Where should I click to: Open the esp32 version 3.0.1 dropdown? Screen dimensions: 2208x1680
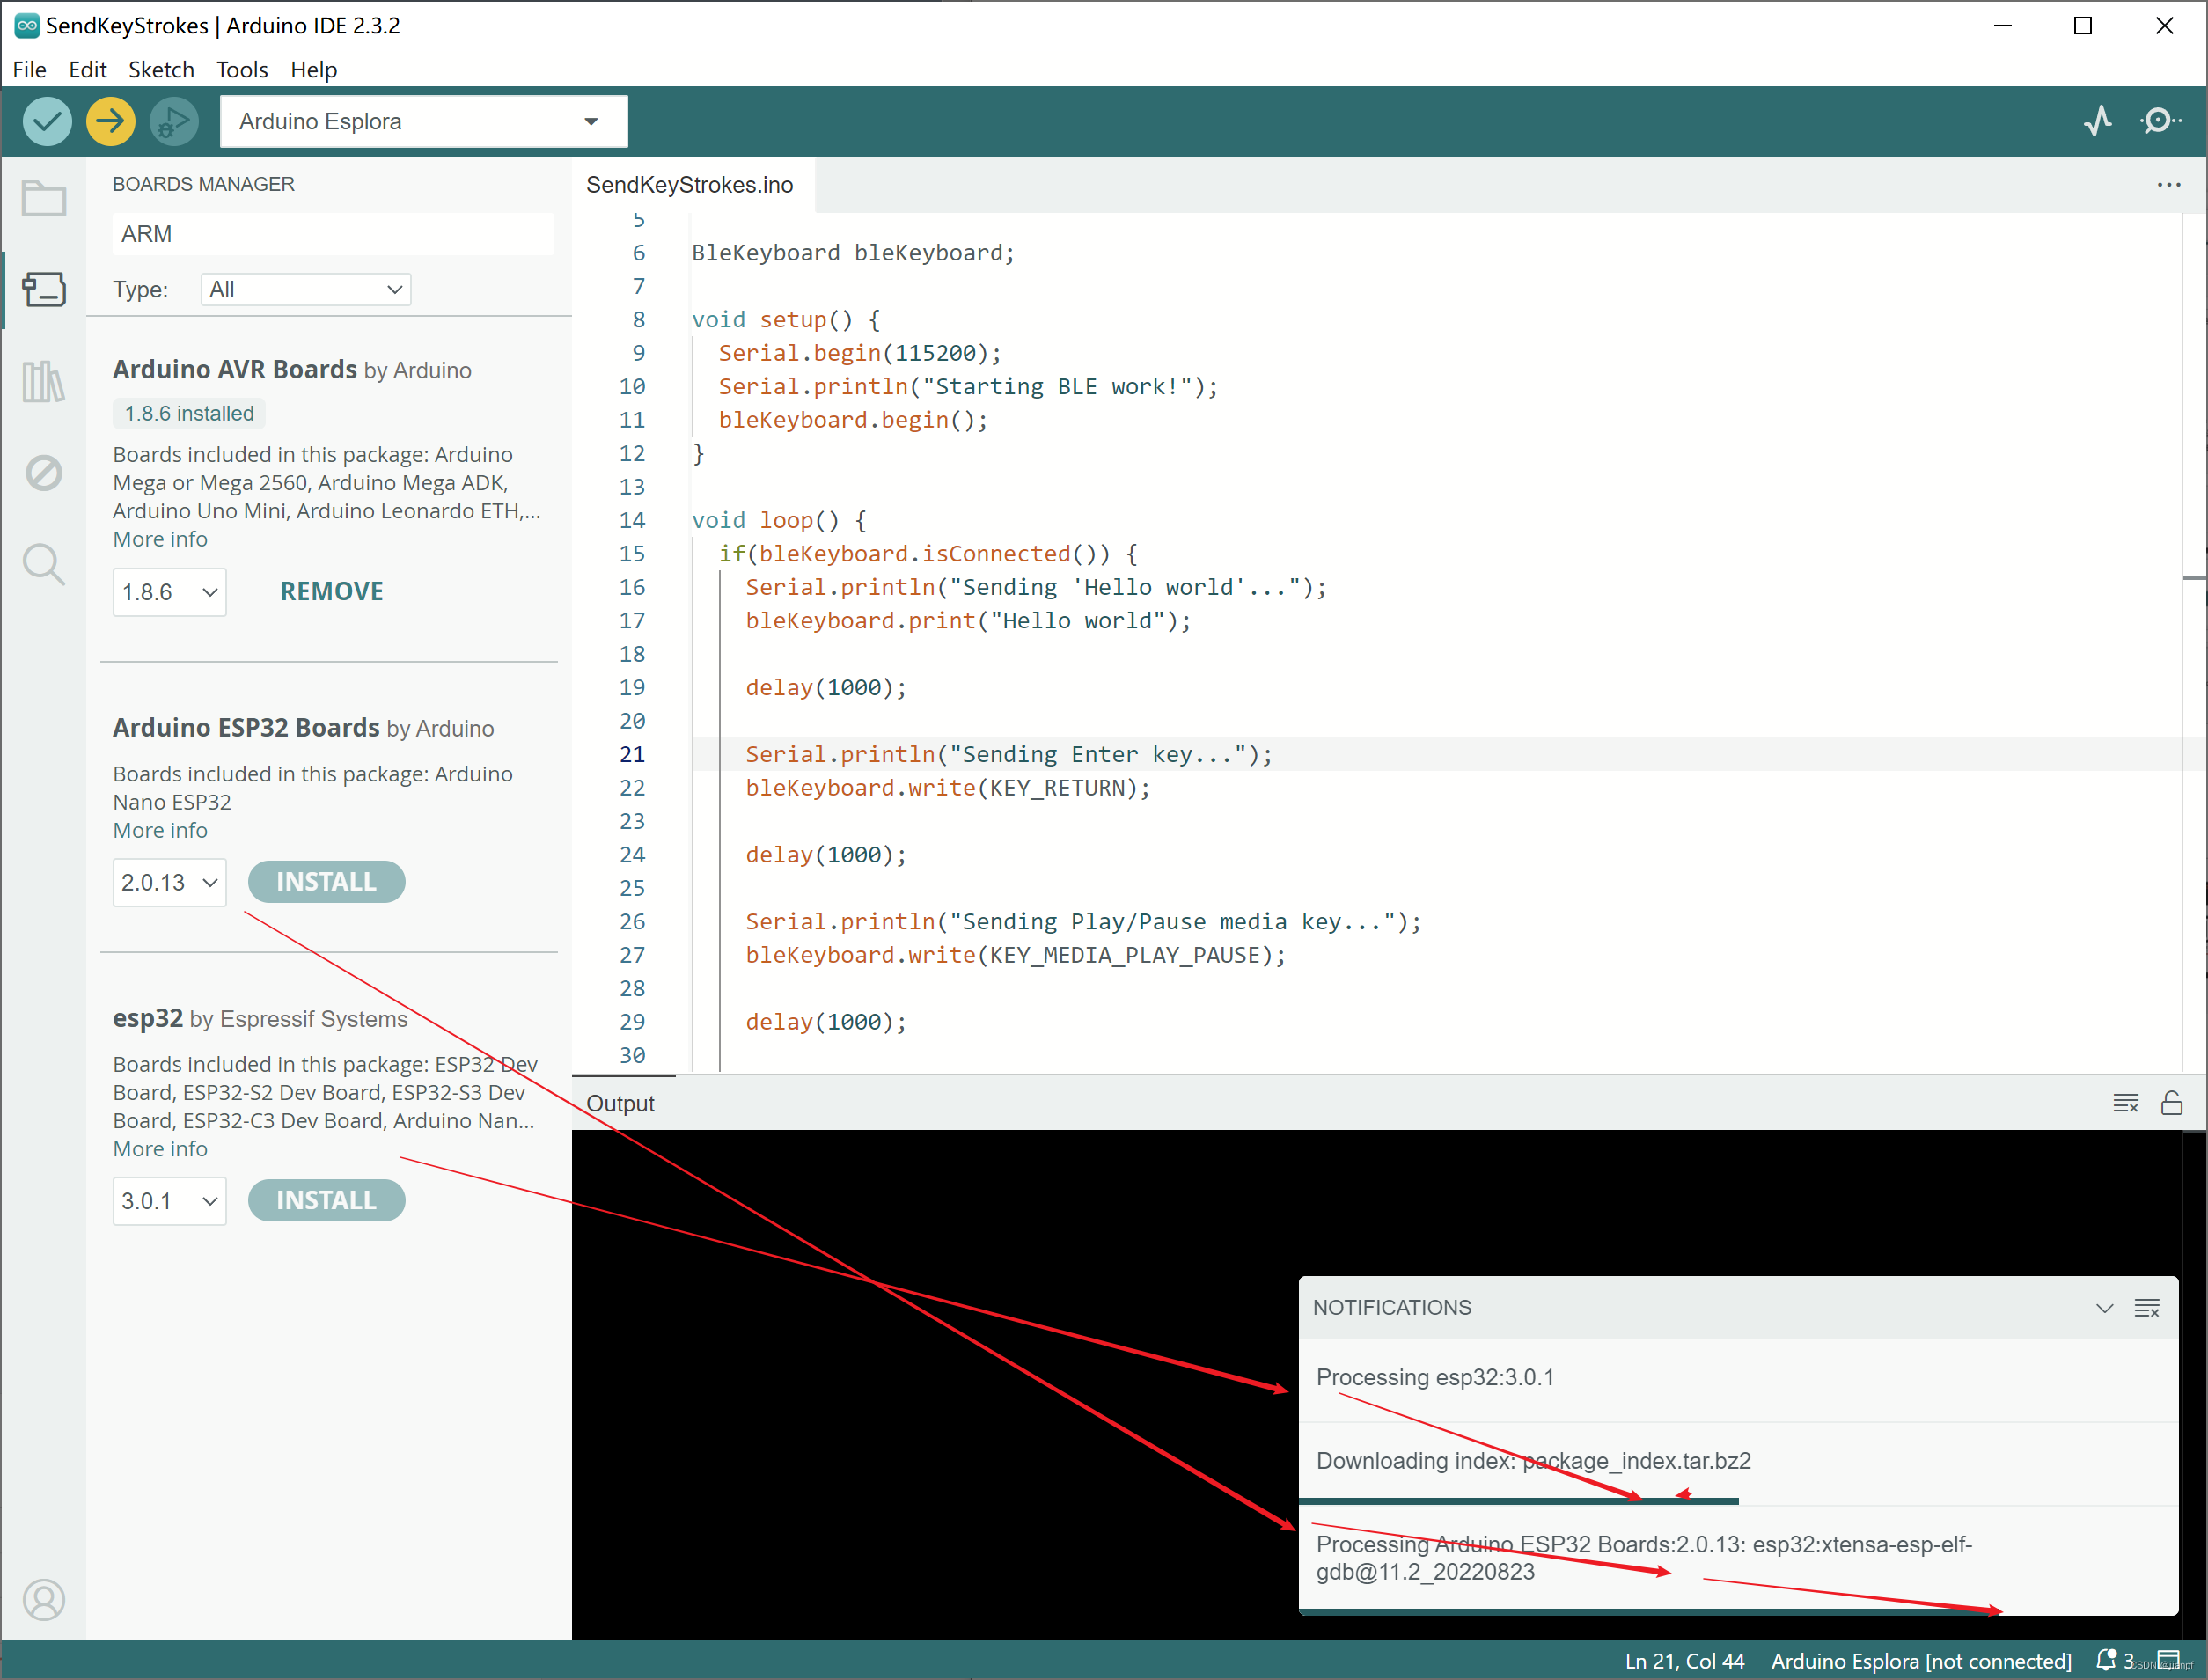pyautogui.click(x=169, y=1200)
